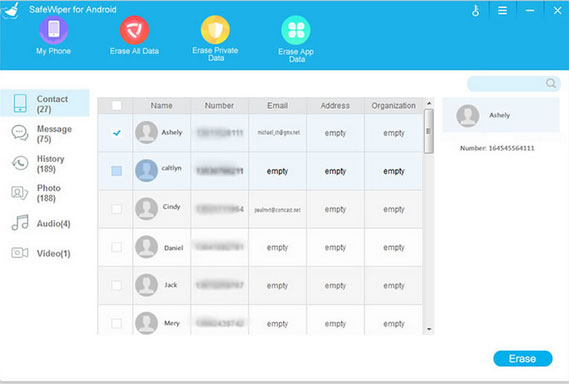
Task: Click the Number: 164545564111 detail text
Action: [x=497, y=148]
